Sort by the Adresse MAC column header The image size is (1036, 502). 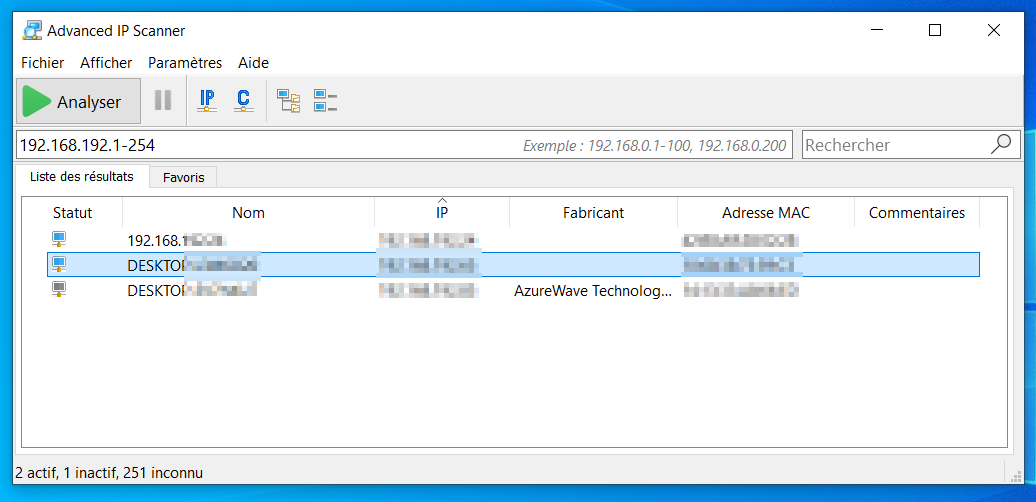click(x=766, y=213)
